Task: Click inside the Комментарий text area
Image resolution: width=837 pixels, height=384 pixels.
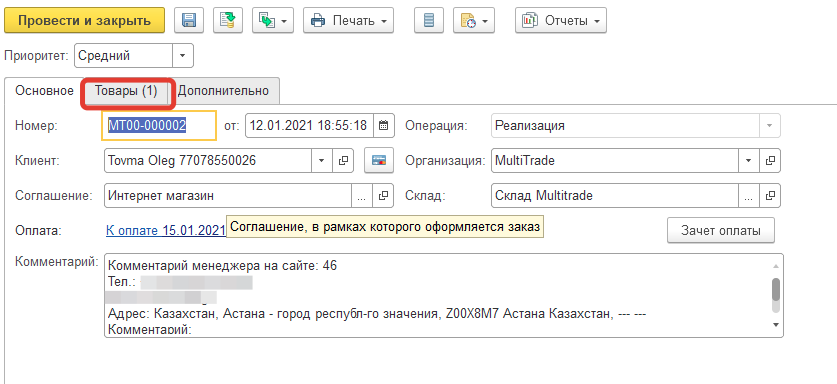Action: [444, 295]
